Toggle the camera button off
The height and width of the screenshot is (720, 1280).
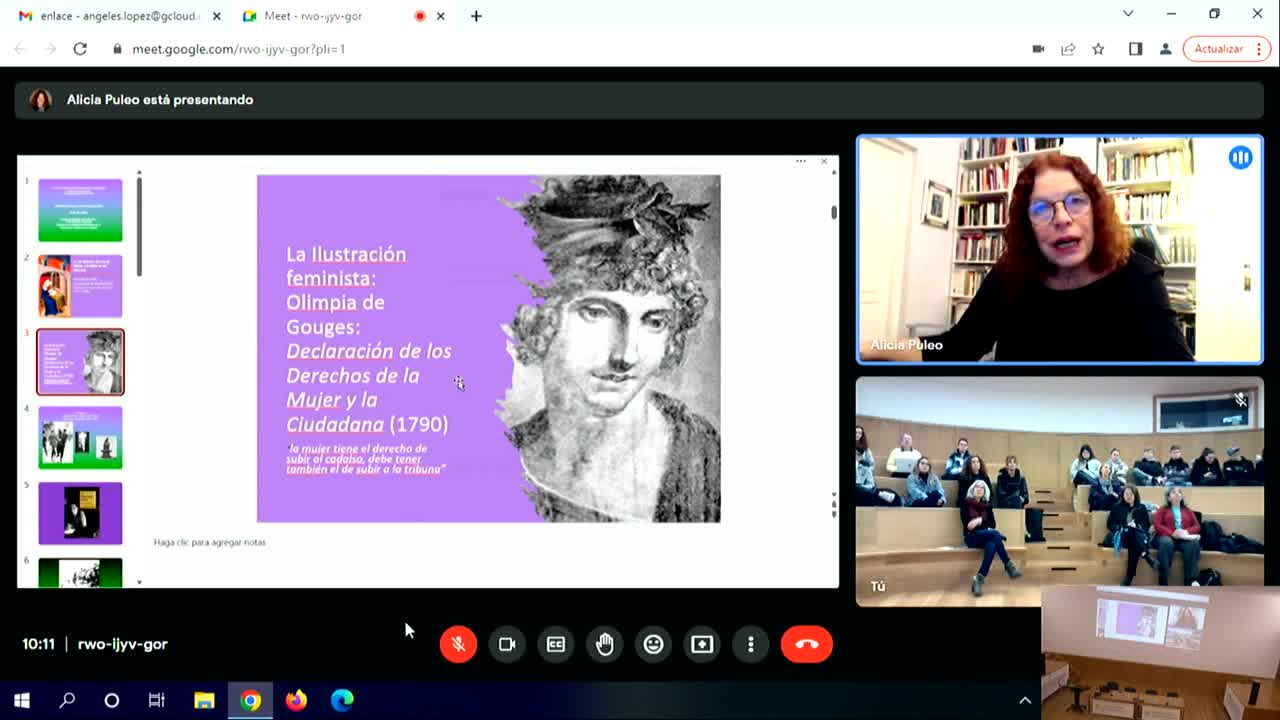click(x=507, y=644)
